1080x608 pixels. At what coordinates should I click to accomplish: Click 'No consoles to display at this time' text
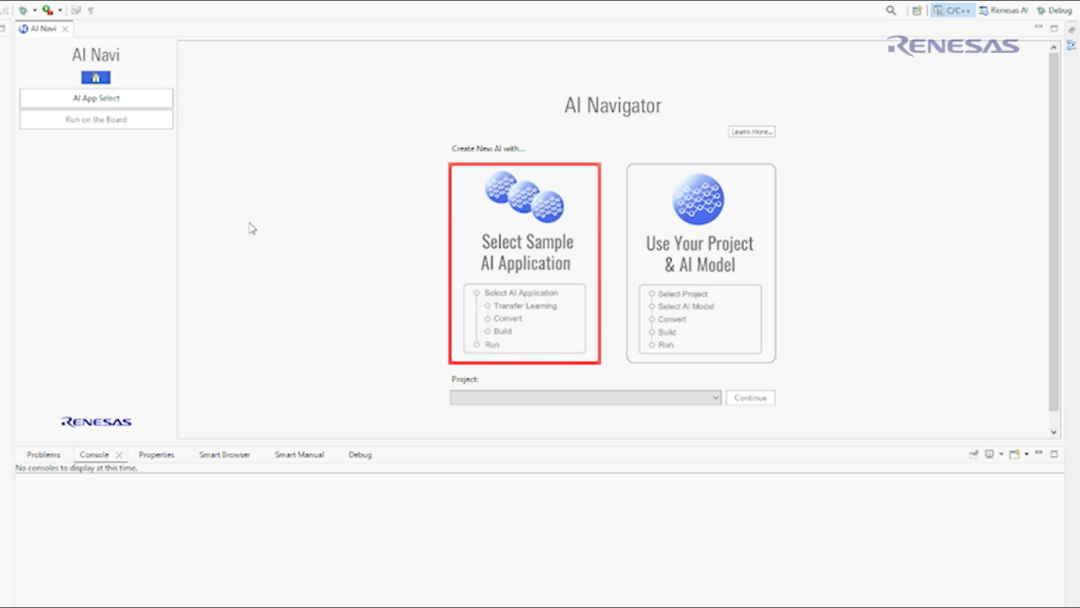pos(76,468)
